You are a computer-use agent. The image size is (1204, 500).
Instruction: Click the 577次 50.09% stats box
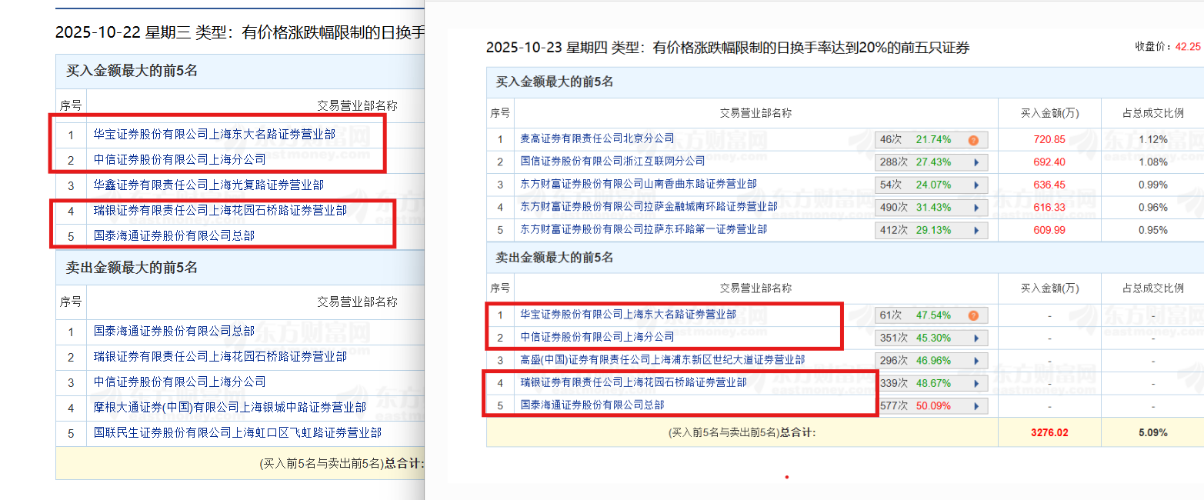[x=932, y=406]
